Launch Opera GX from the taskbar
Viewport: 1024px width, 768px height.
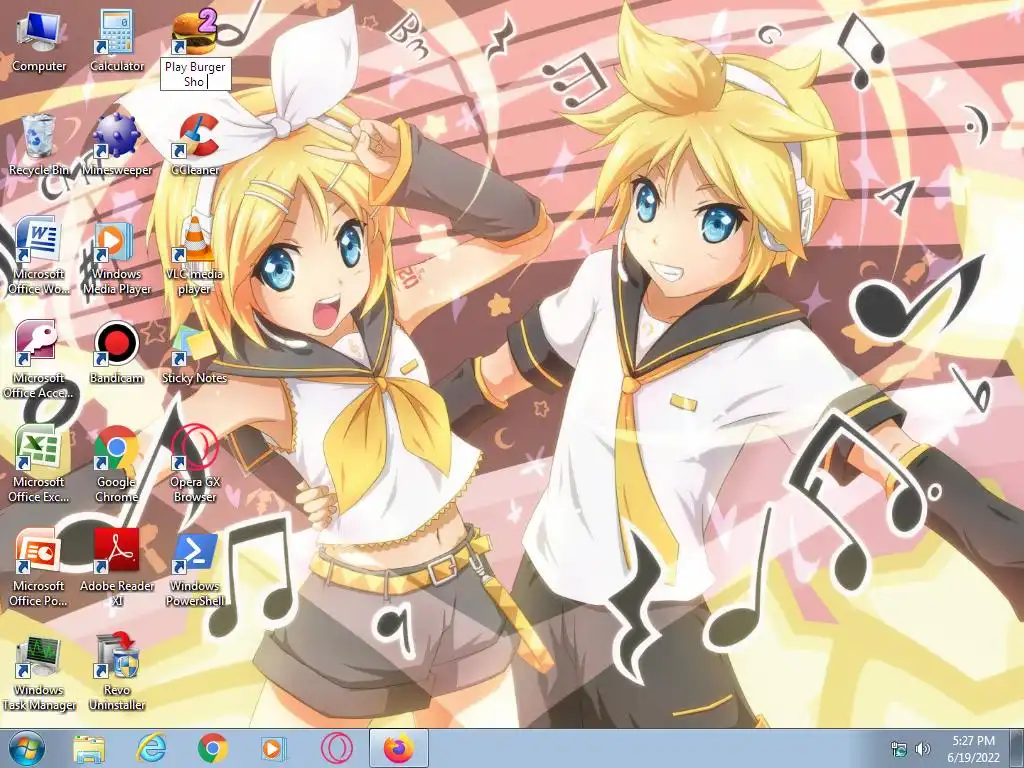336,748
